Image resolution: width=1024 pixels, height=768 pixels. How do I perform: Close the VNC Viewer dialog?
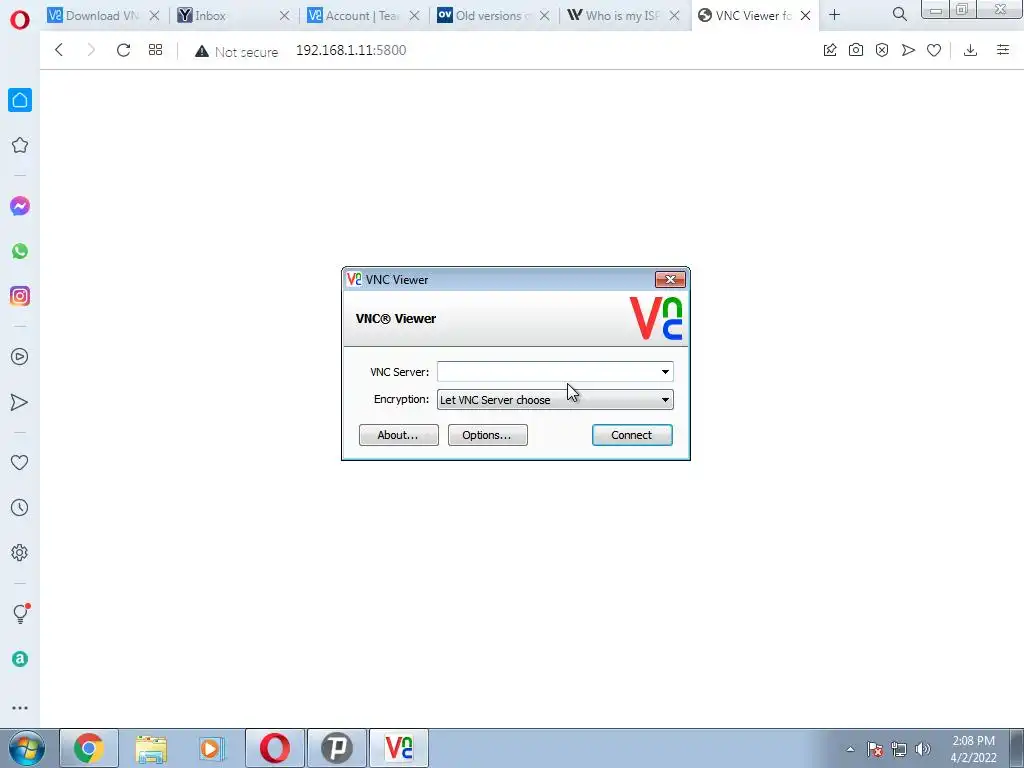[x=670, y=280]
